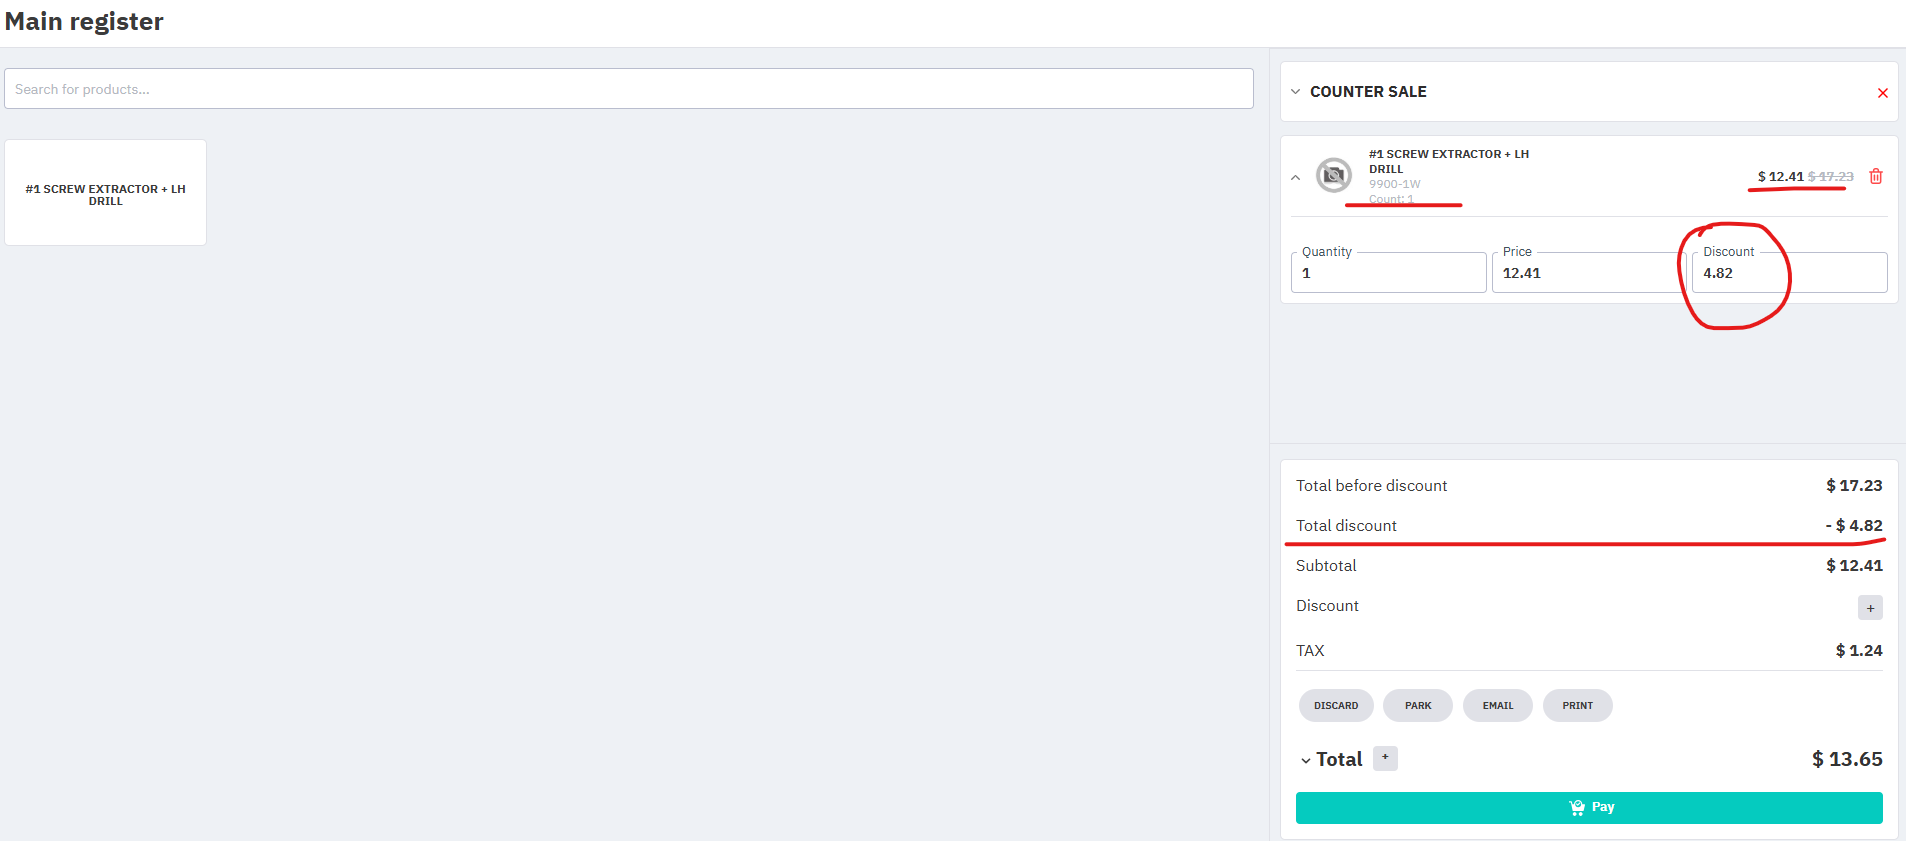Add an order discount with plus button
Viewport: 1906px width, 841px height.
[x=1869, y=607]
